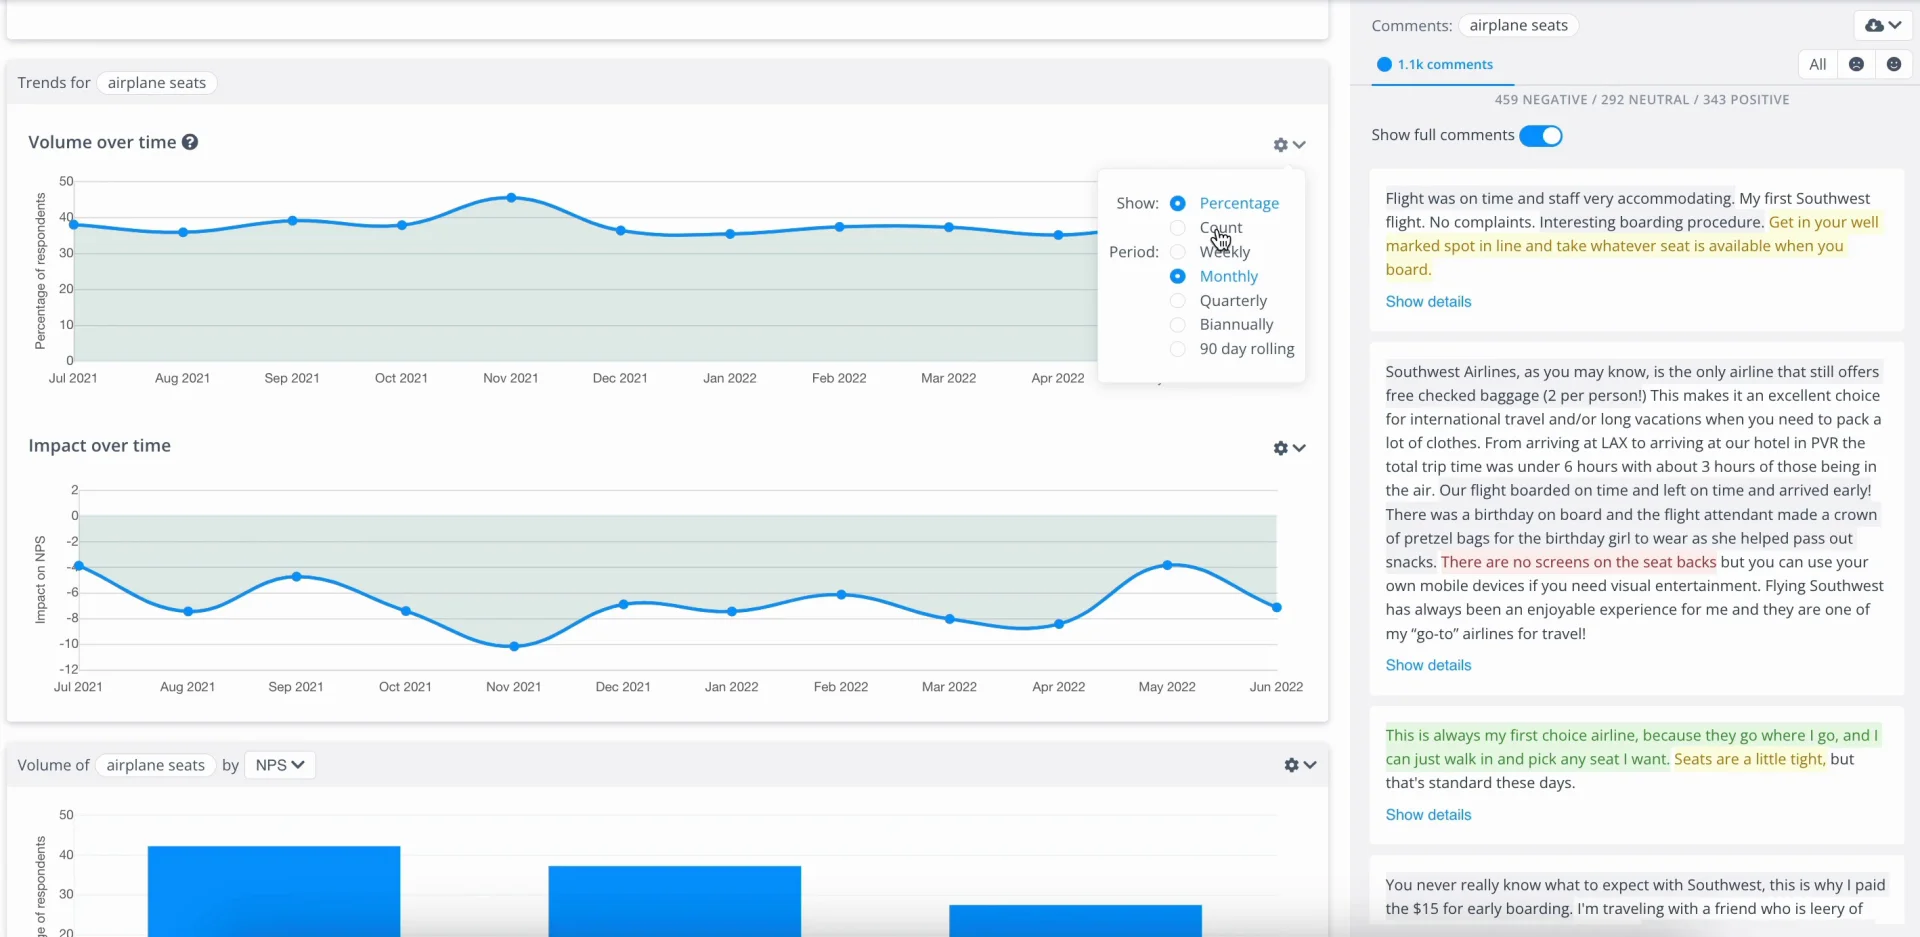This screenshot has height=937, width=1920.
Task: Show details for the Flight was on time comment
Action: click(1428, 302)
